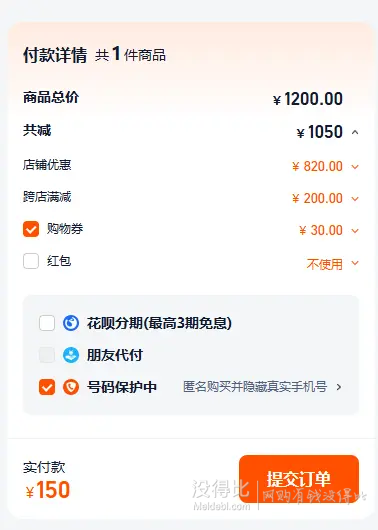
Task: Submit the order with 提交订单
Action: coord(299,479)
